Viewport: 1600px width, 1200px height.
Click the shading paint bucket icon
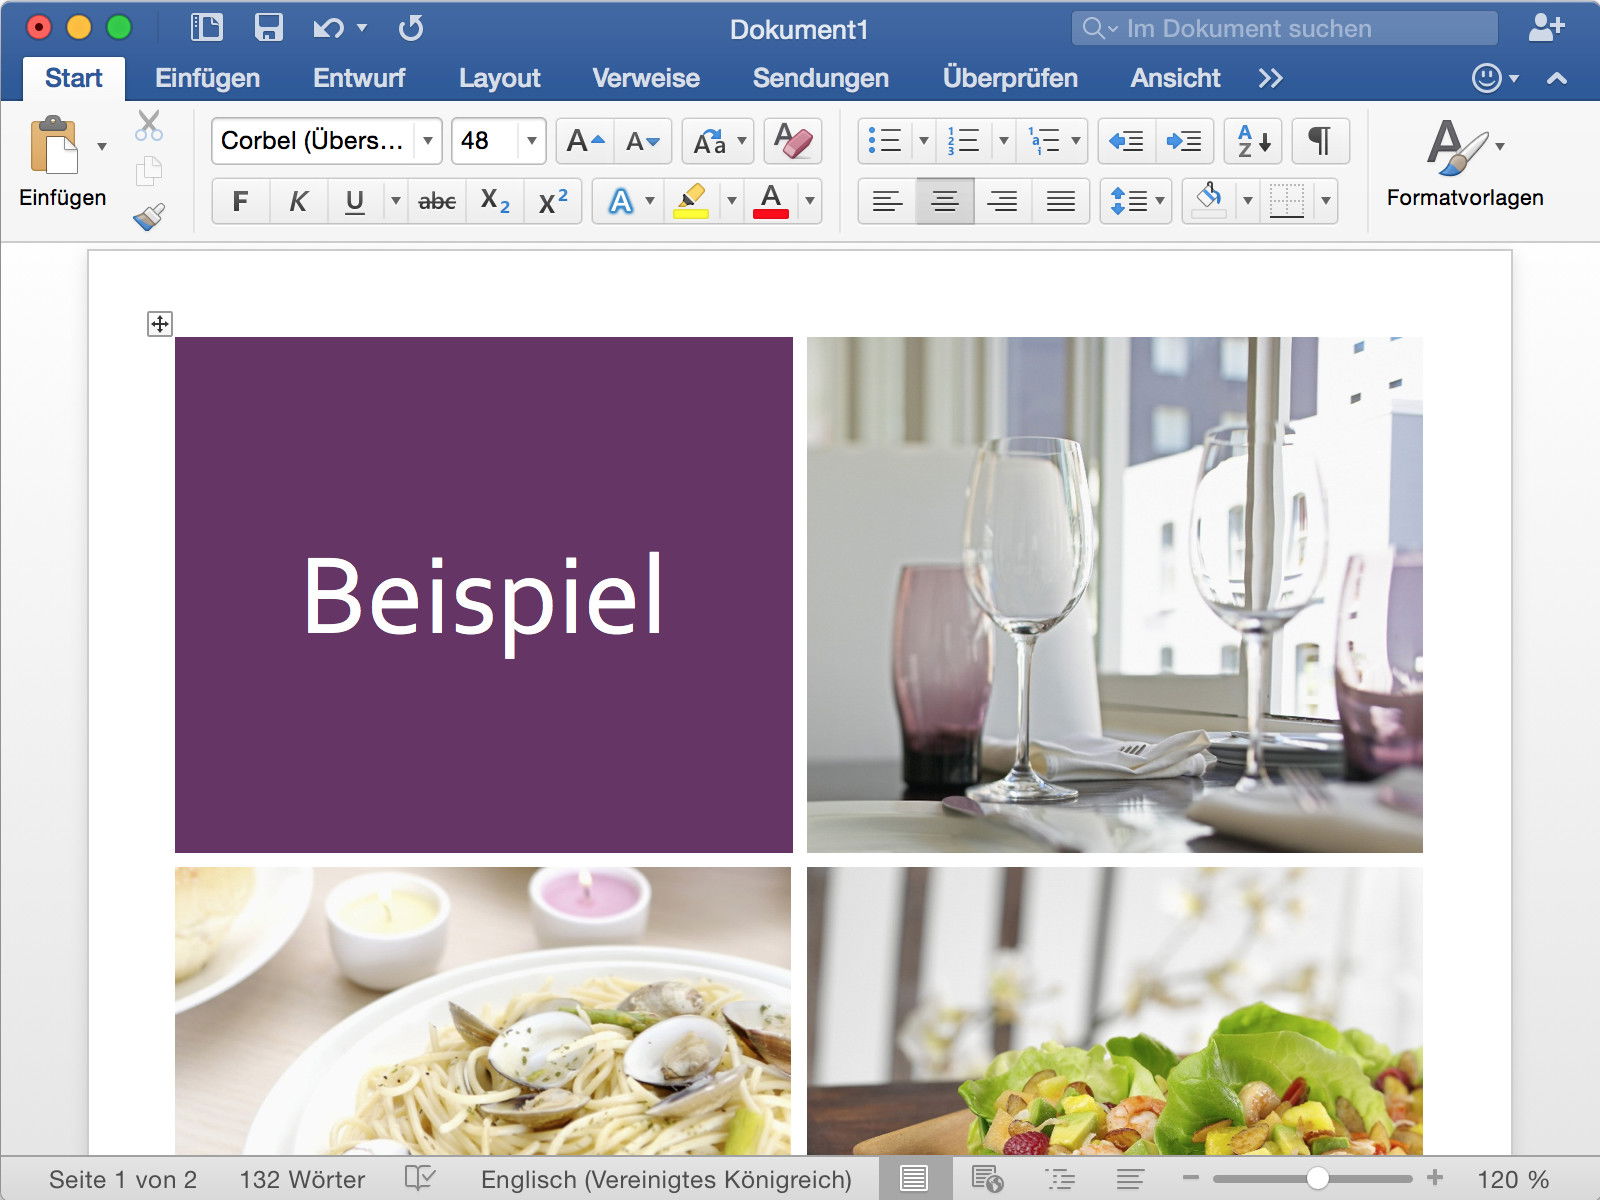(x=1209, y=200)
